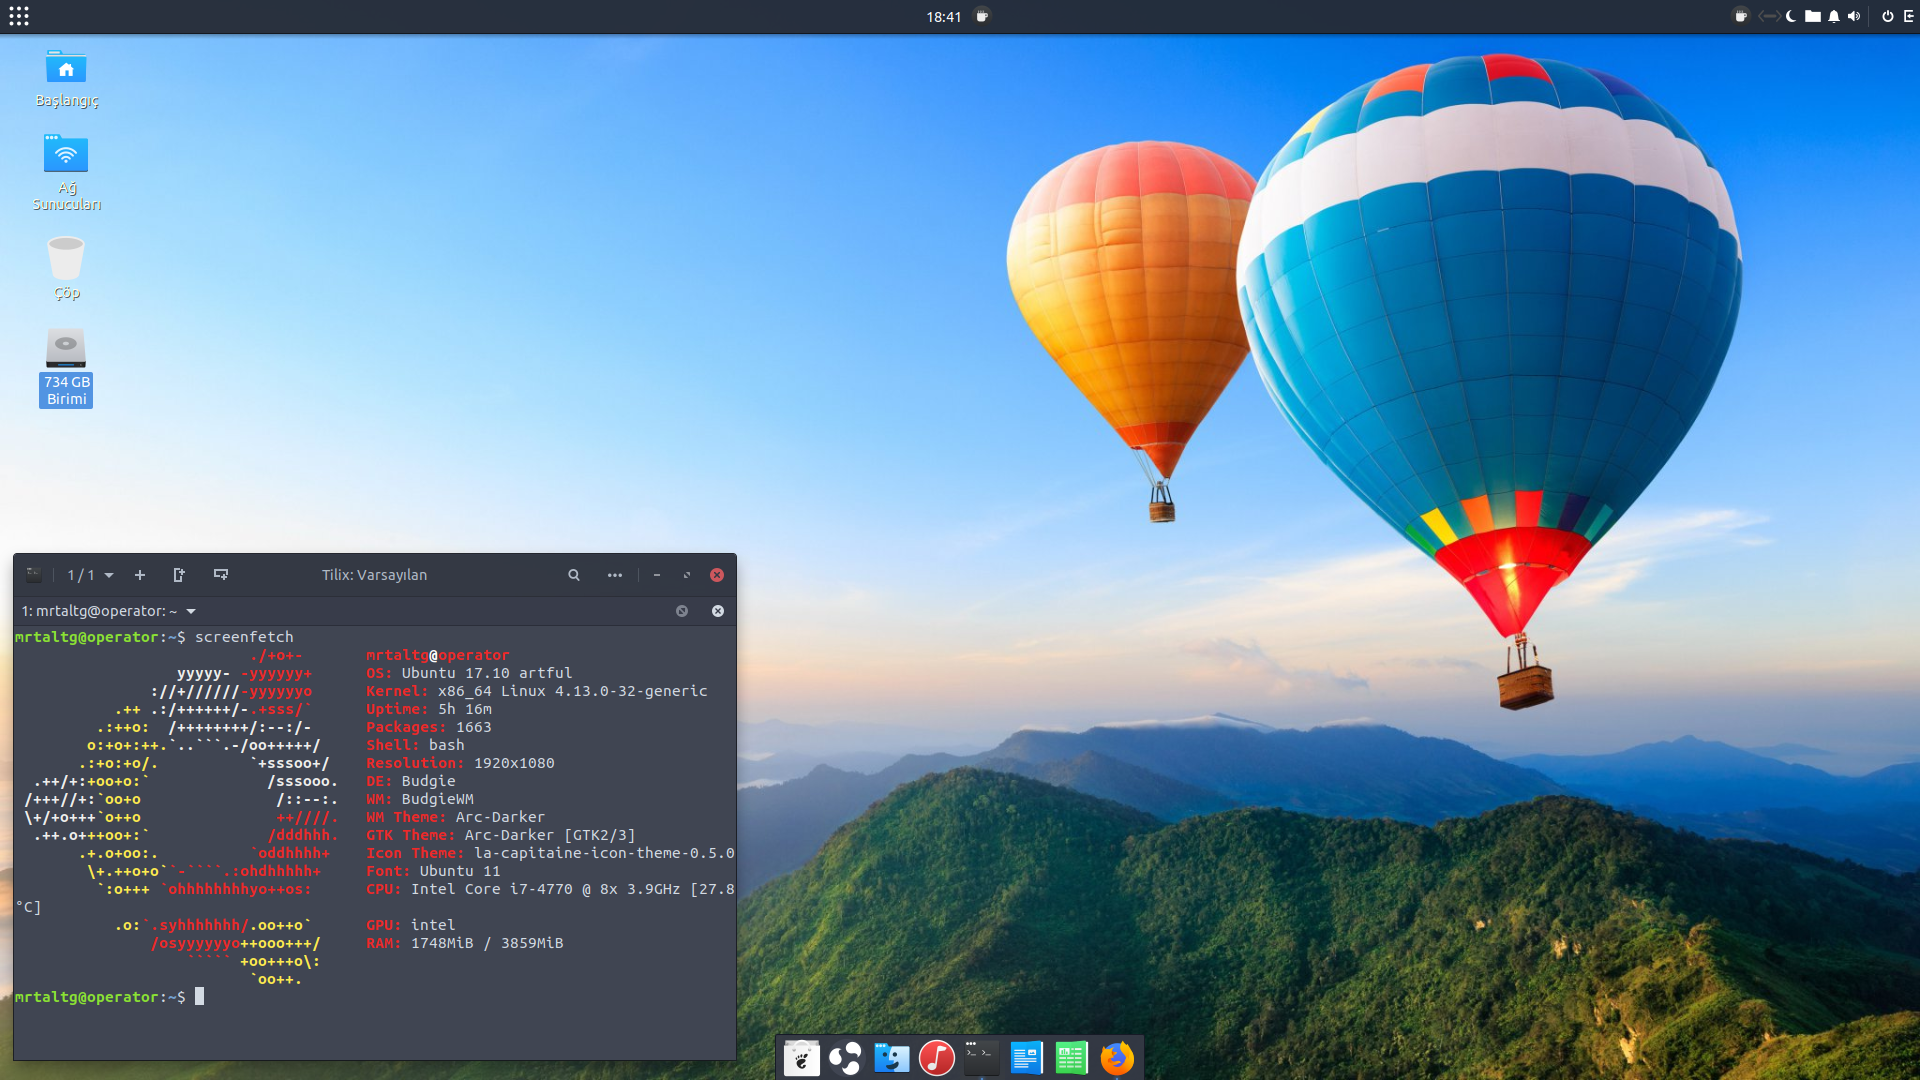Open the volume speaker control
The image size is (1920, 1080).
pos(1854,16)
